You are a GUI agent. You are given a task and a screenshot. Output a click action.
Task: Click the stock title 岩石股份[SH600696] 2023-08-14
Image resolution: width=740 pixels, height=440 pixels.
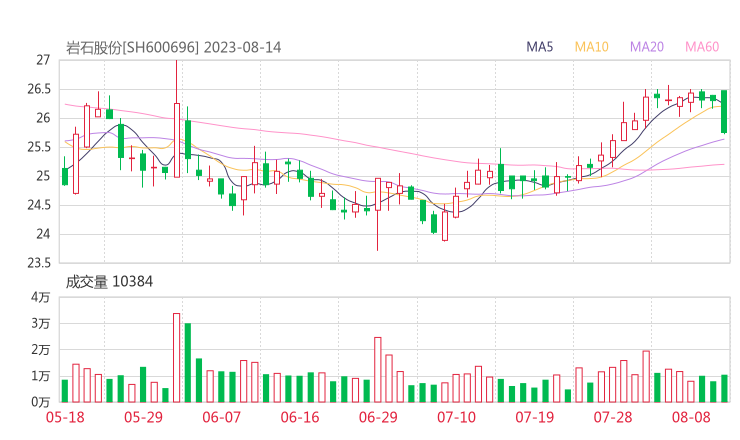[x=173, y=47]
